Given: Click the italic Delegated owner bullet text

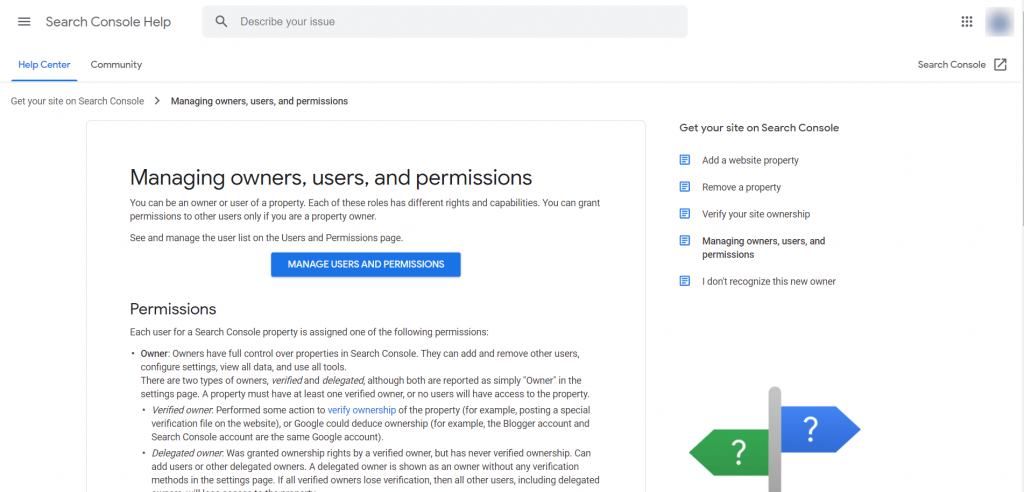Looking at the screenshot, I should click(x=187, y=452).
